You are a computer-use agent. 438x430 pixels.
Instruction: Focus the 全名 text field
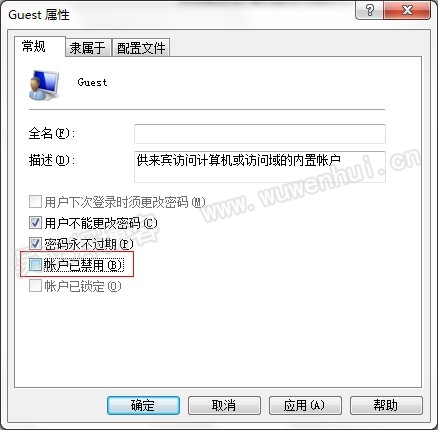[x=260, y=134]
